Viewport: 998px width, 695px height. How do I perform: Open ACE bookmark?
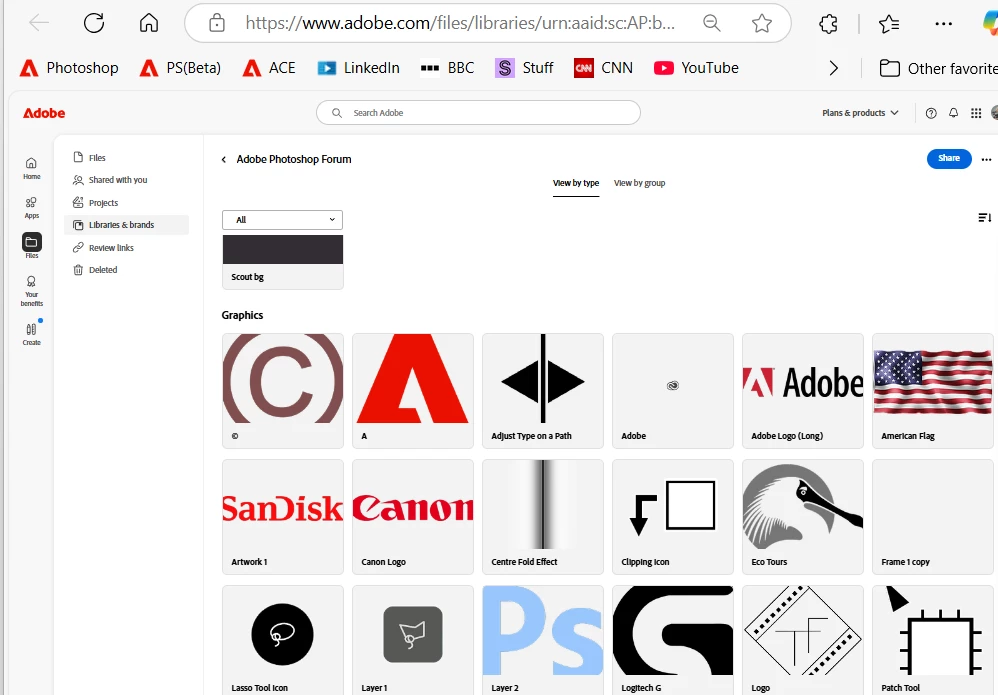coord(269,68)
